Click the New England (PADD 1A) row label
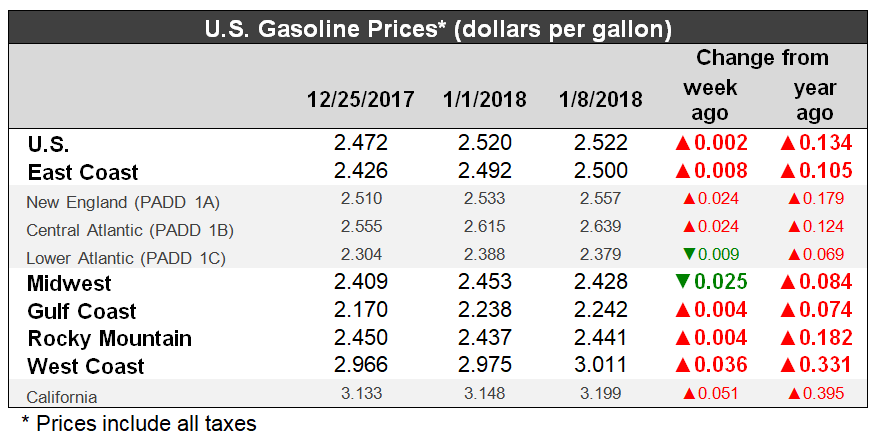This screenshot has height=437, width=878. tap(122, 200)
